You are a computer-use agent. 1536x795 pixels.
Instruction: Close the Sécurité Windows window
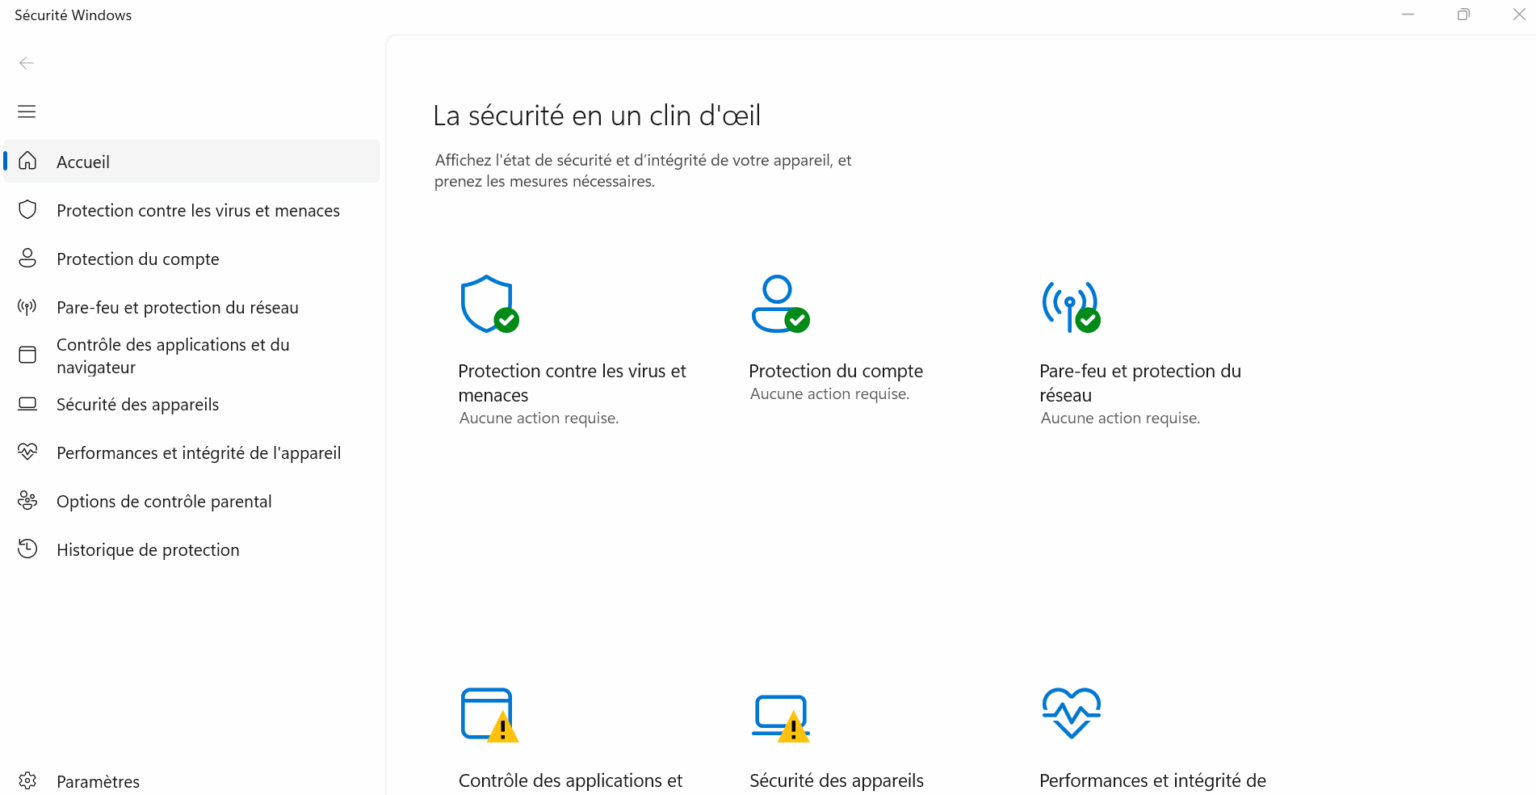(x=1518, y=15)
